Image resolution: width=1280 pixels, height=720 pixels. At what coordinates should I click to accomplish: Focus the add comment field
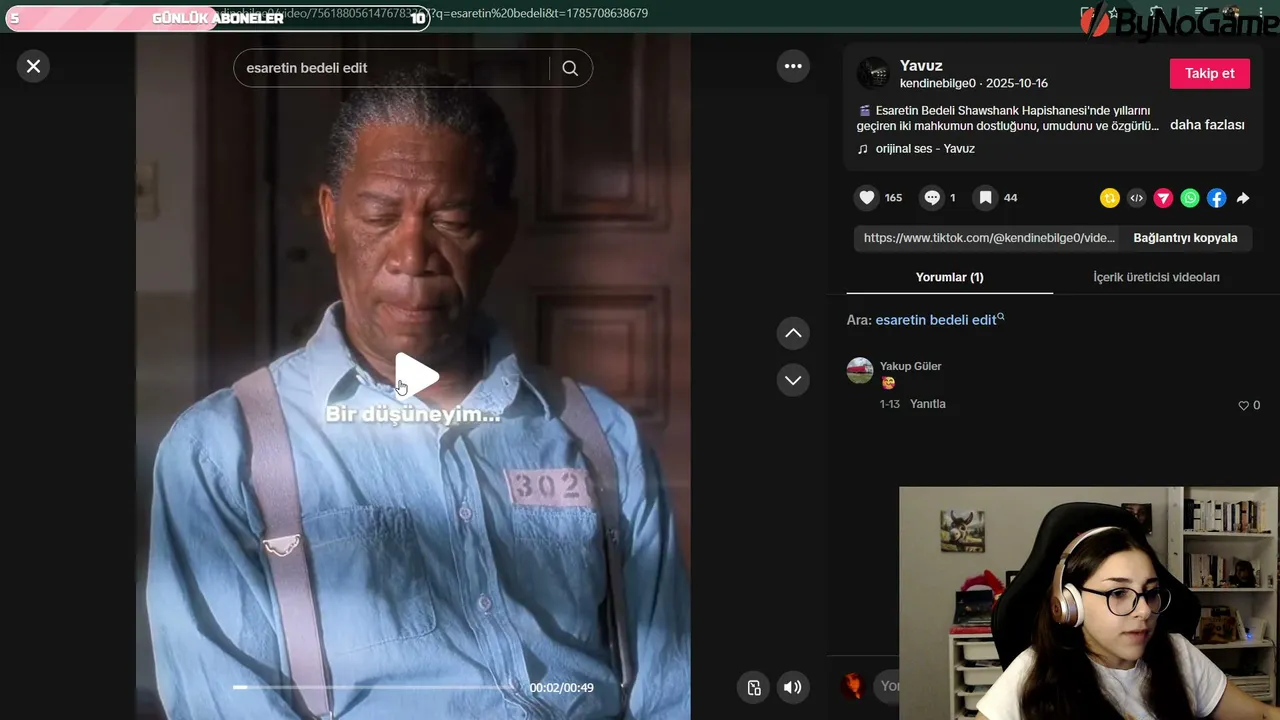click(x=888, y=686)
